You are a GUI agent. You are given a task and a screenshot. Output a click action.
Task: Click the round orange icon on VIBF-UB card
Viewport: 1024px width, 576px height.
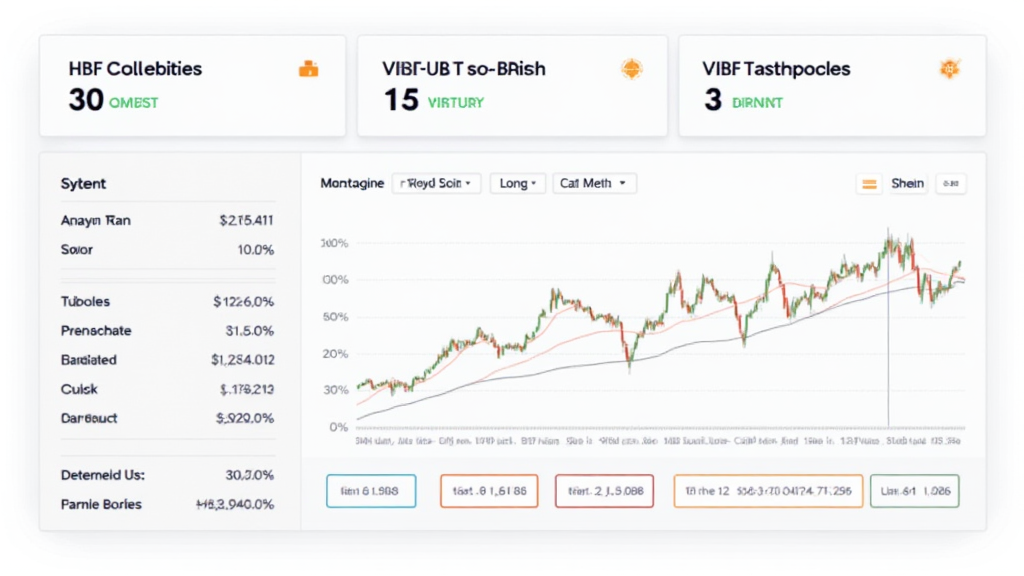point(630,69)
